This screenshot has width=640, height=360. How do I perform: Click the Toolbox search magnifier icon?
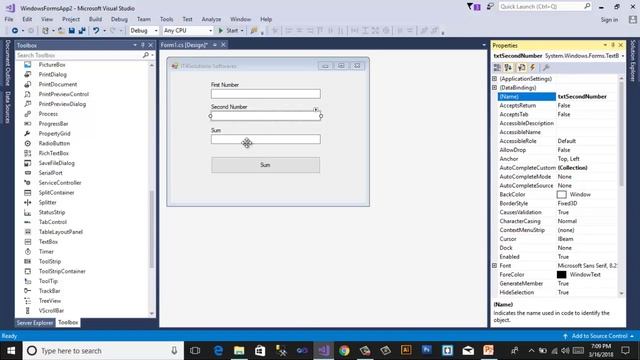point(146,55)
